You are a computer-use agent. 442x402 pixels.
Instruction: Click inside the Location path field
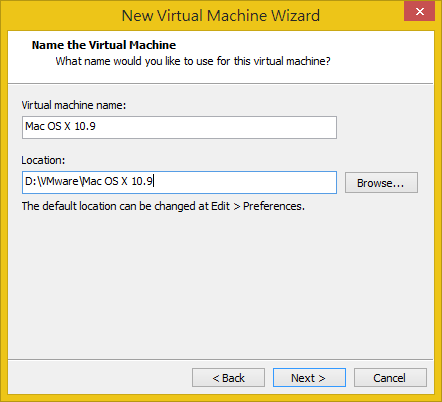click(x=179, y=182)
